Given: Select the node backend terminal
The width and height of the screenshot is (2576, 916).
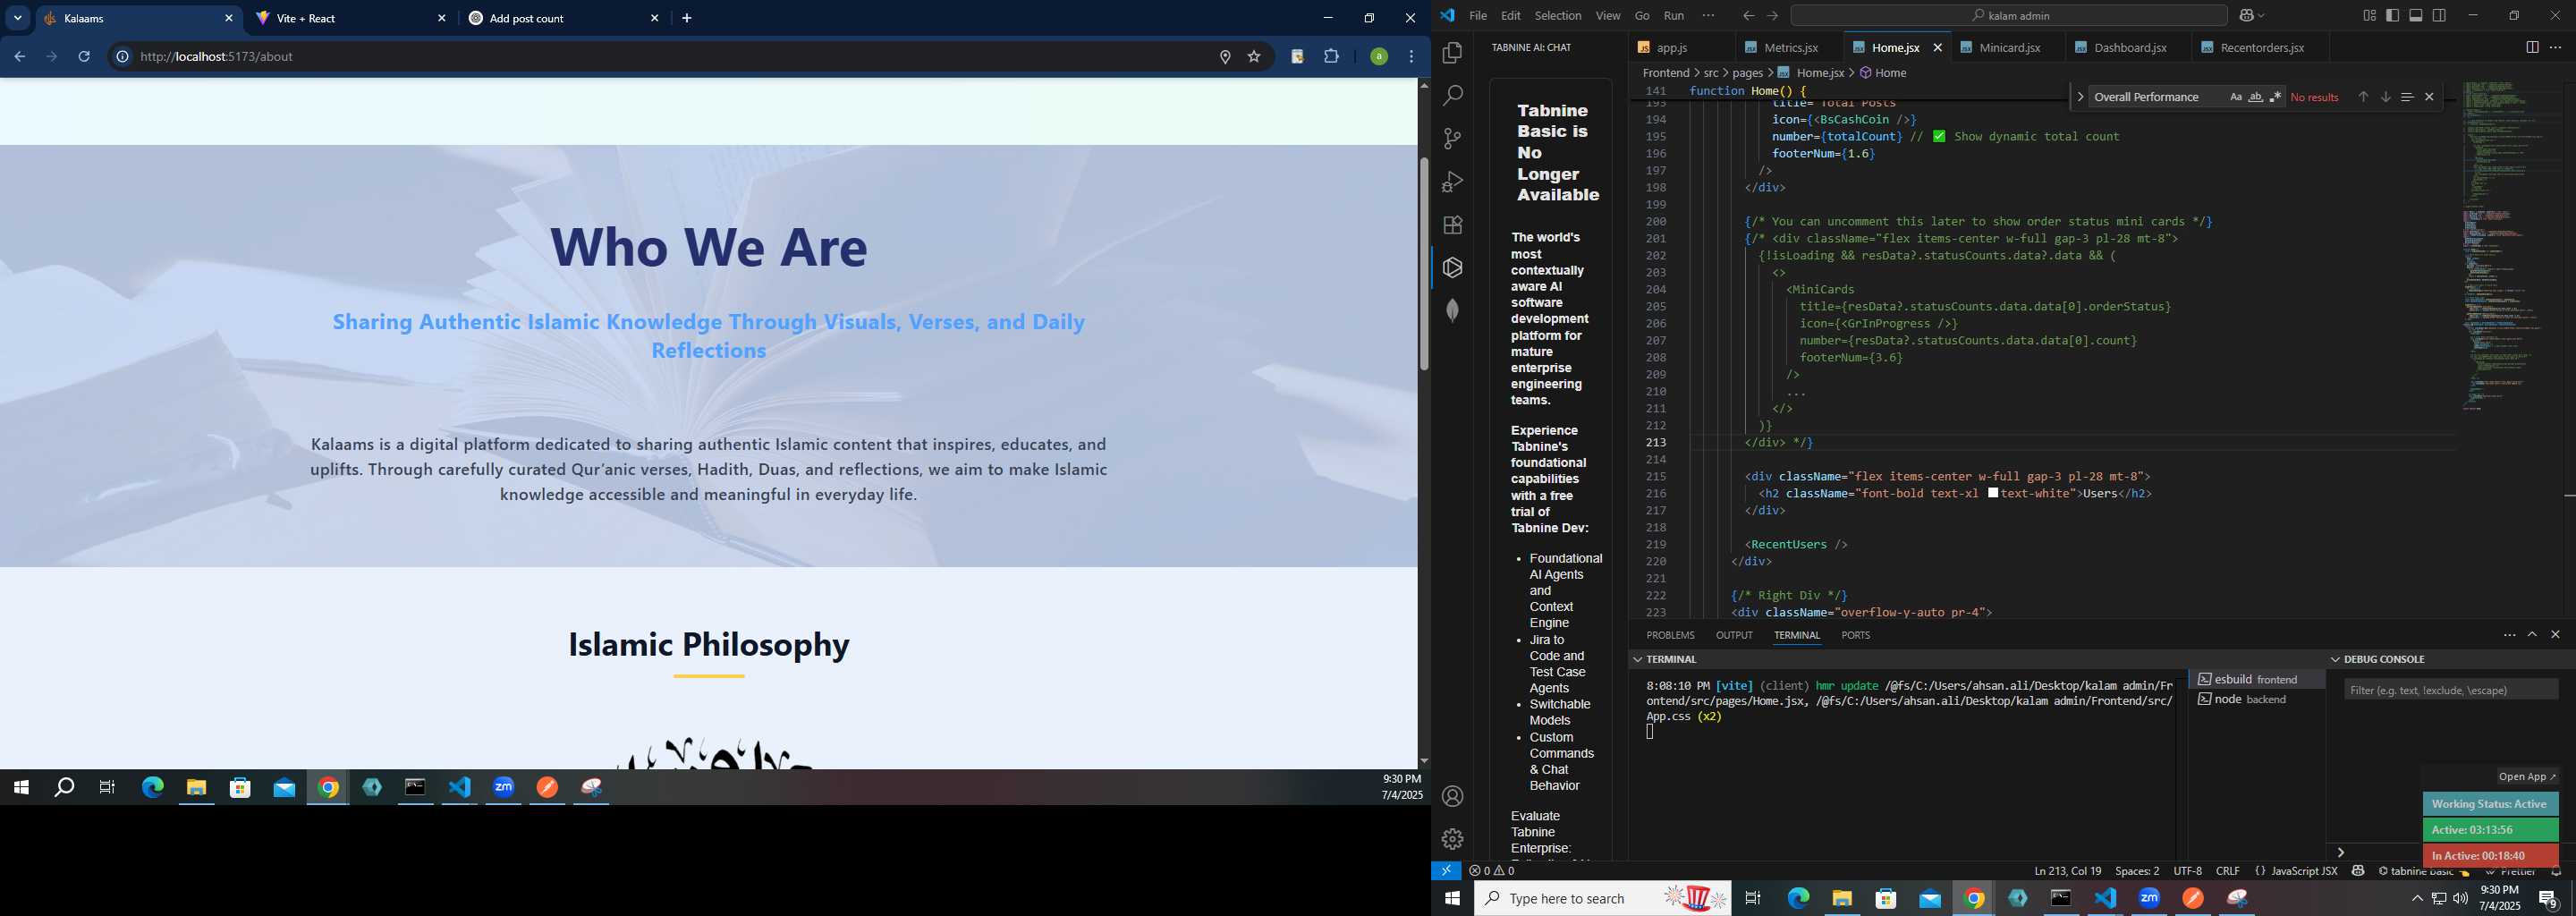Looking at the screenshot, I should (x=2256, y=699).
